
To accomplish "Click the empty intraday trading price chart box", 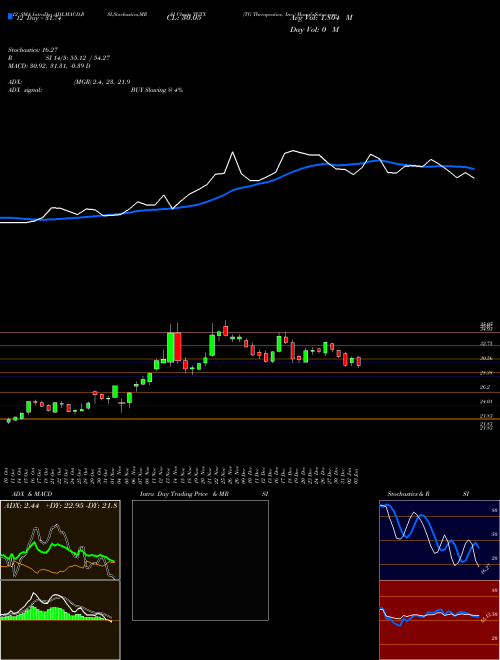I will click(200, 560).
